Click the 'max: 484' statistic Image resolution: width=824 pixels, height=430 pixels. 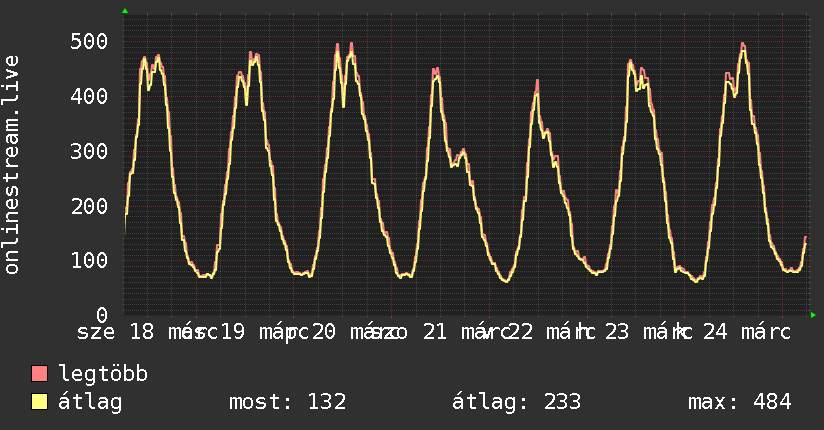tap(739, 402)
